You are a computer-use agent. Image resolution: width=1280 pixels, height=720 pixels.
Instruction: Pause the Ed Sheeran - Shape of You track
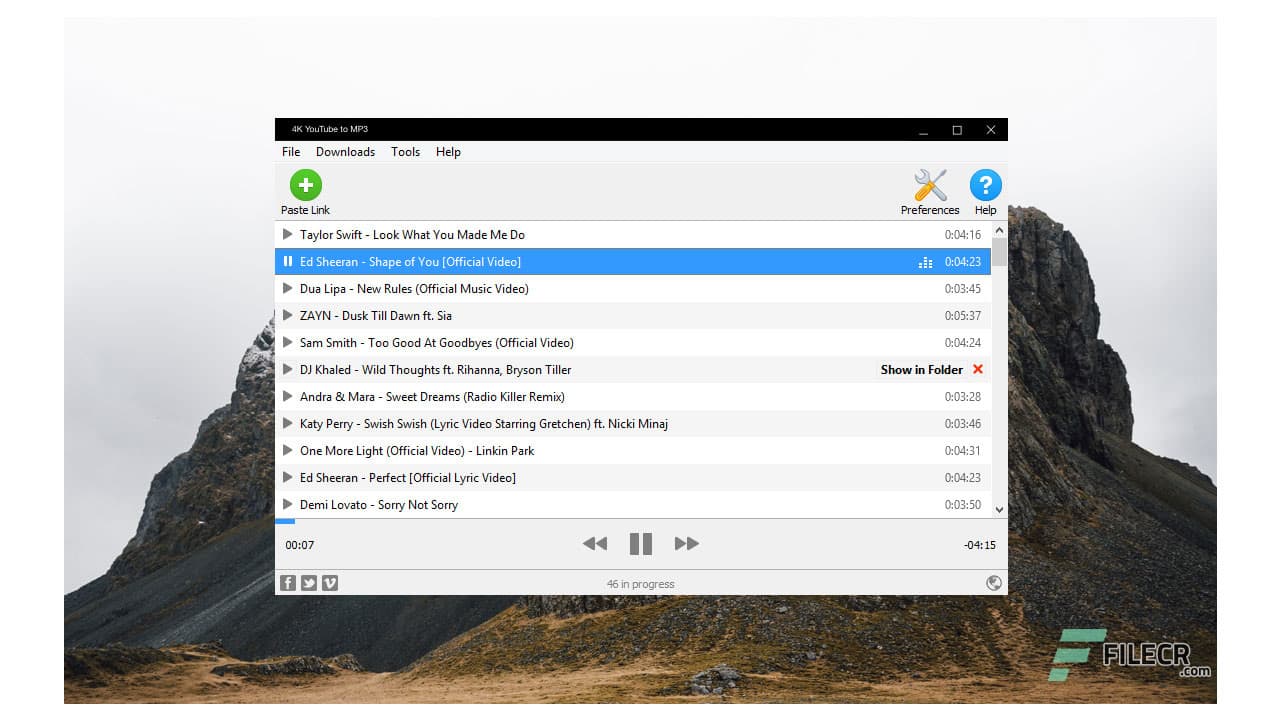290,262
